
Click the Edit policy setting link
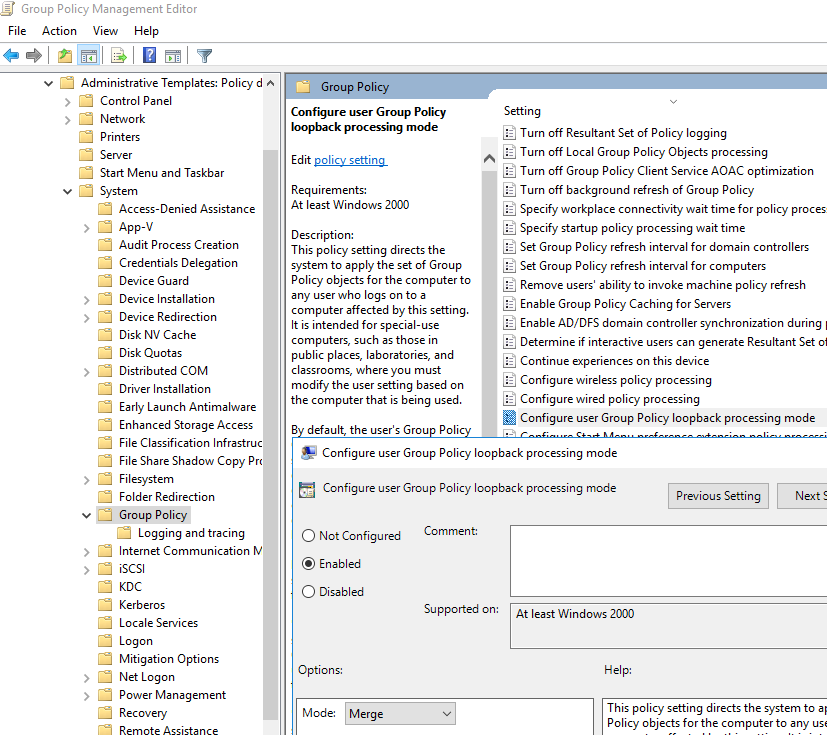tap(349, 160)
